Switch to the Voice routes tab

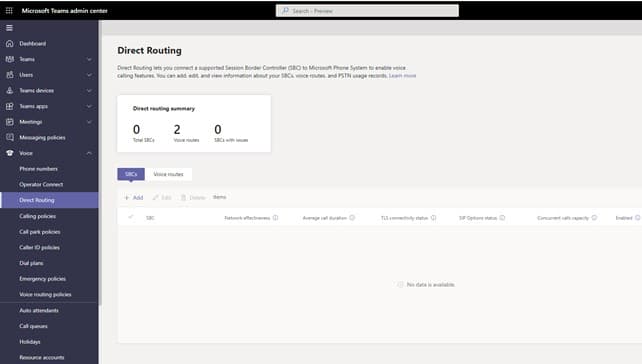[168, 174]
